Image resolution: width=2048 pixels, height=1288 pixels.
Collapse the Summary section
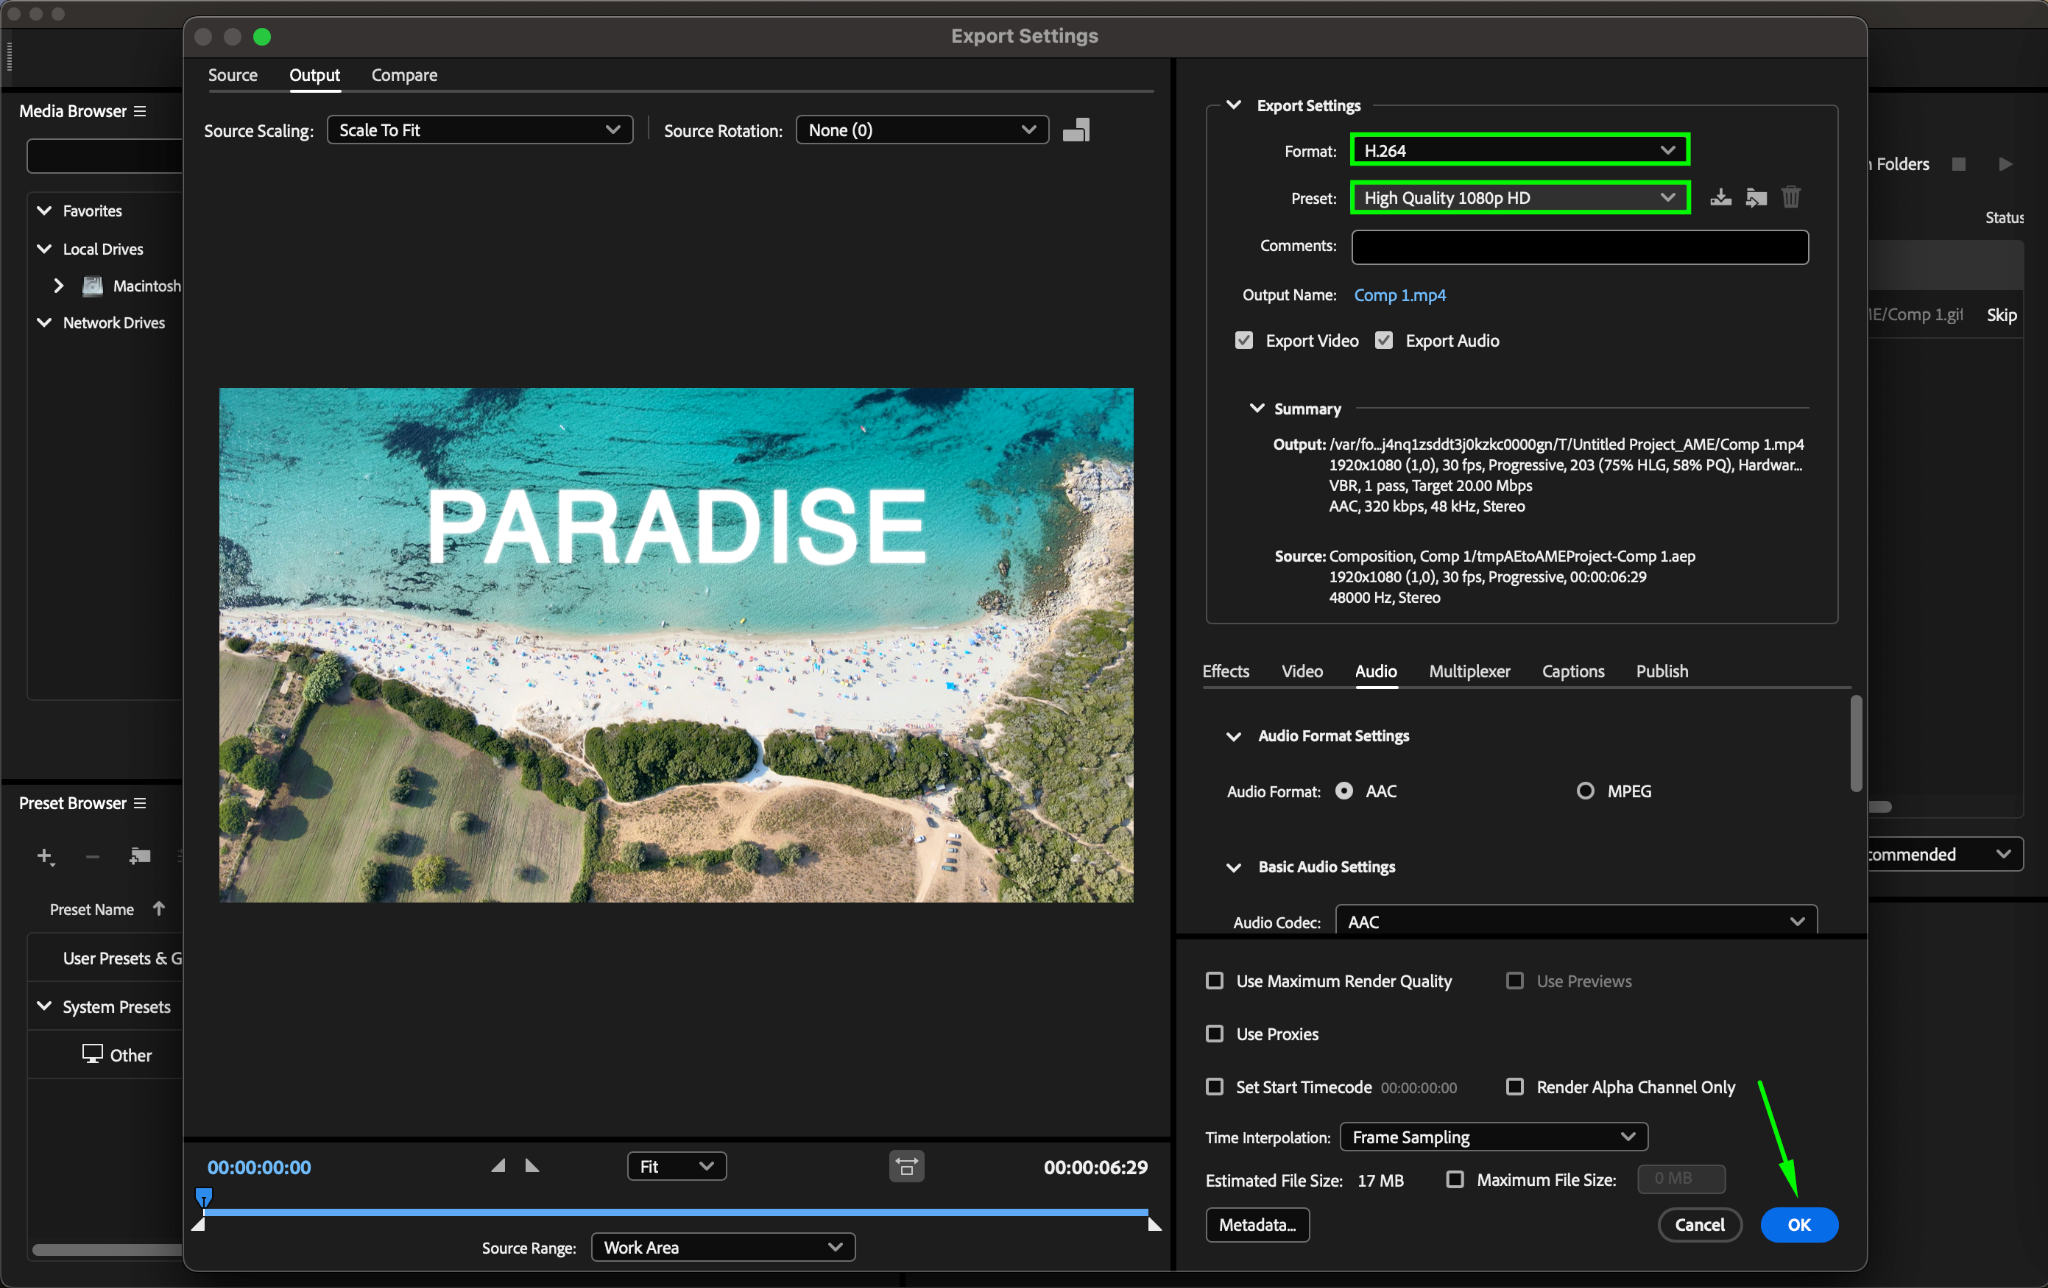tap(1257, 408)
